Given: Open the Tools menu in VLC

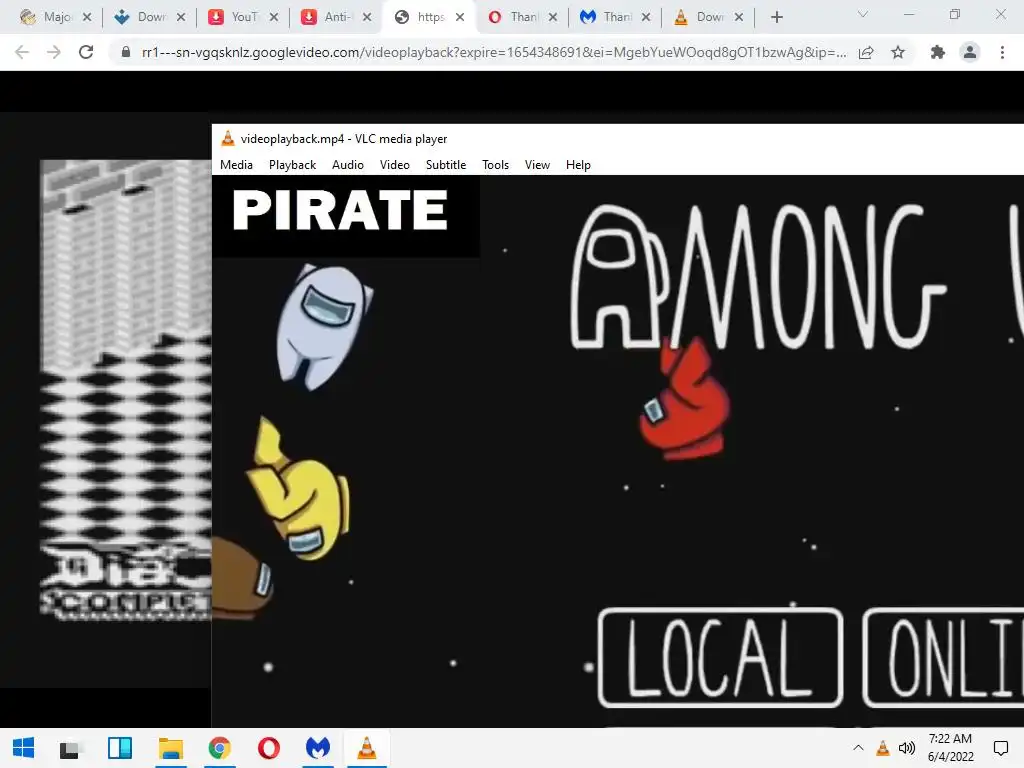Looking at the screenshot, I should 495,165.
